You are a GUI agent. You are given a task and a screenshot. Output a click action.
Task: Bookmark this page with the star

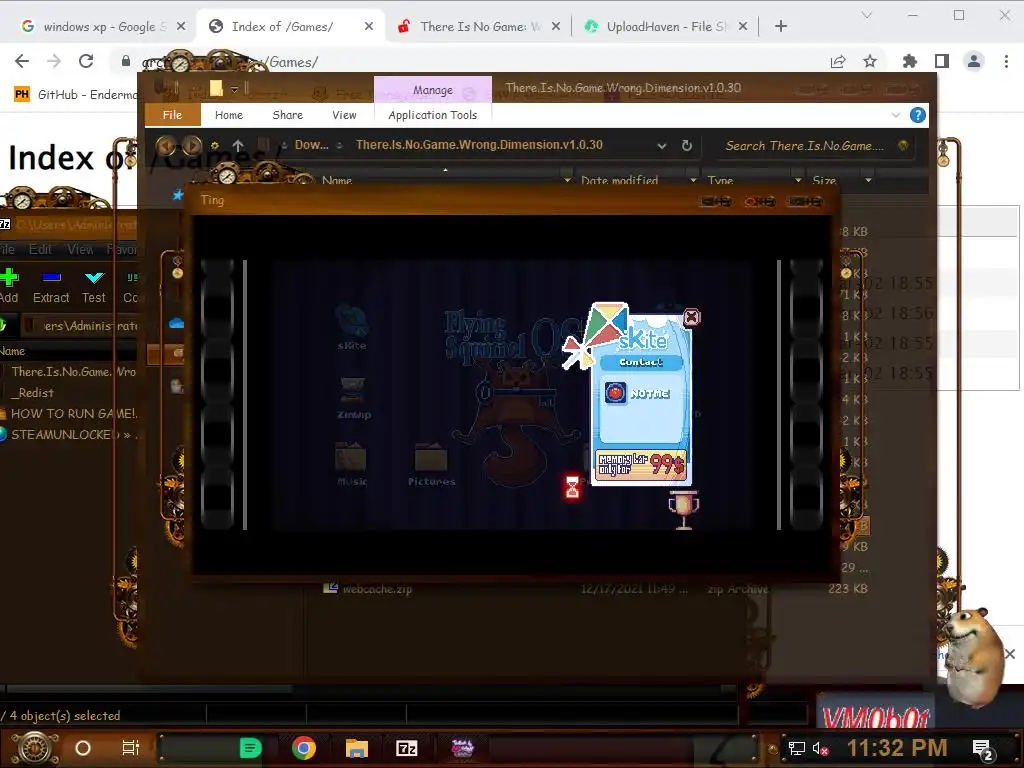pos(870,61)
